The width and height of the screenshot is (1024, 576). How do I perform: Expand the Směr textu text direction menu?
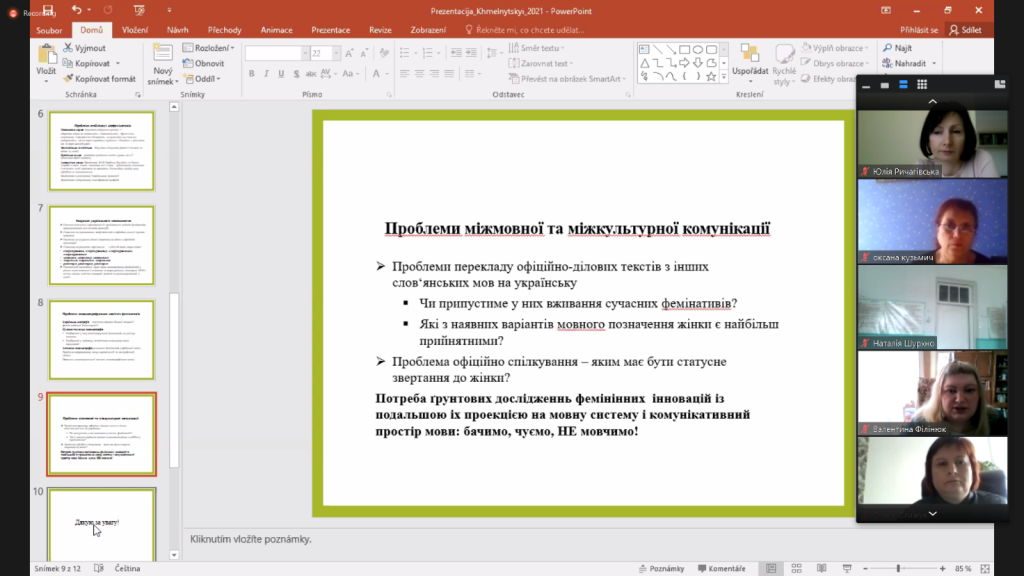pos(536,48)
